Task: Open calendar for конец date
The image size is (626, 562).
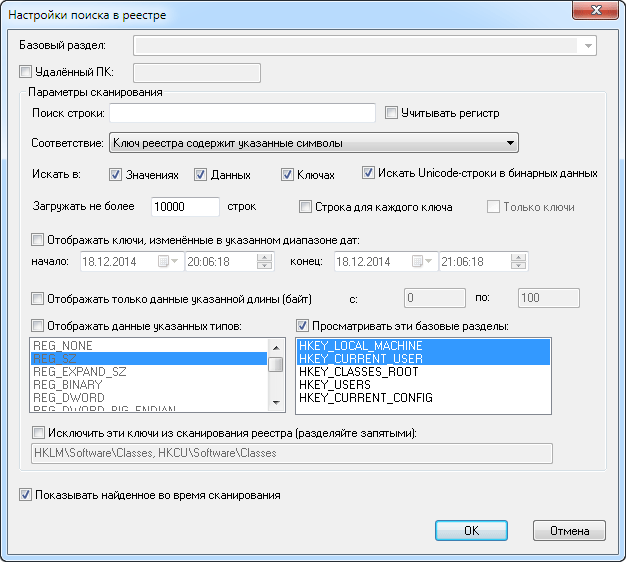Action: 422,261
